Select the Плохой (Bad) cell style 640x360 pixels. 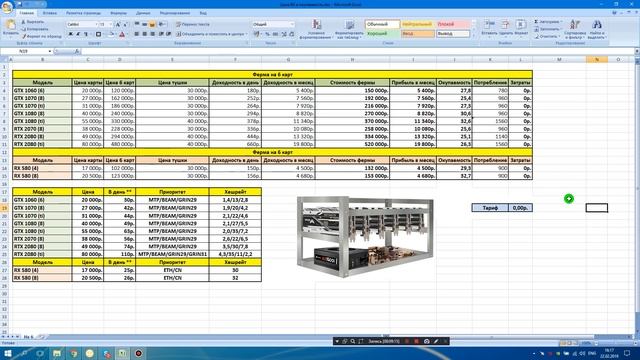[x=453, y=24]
